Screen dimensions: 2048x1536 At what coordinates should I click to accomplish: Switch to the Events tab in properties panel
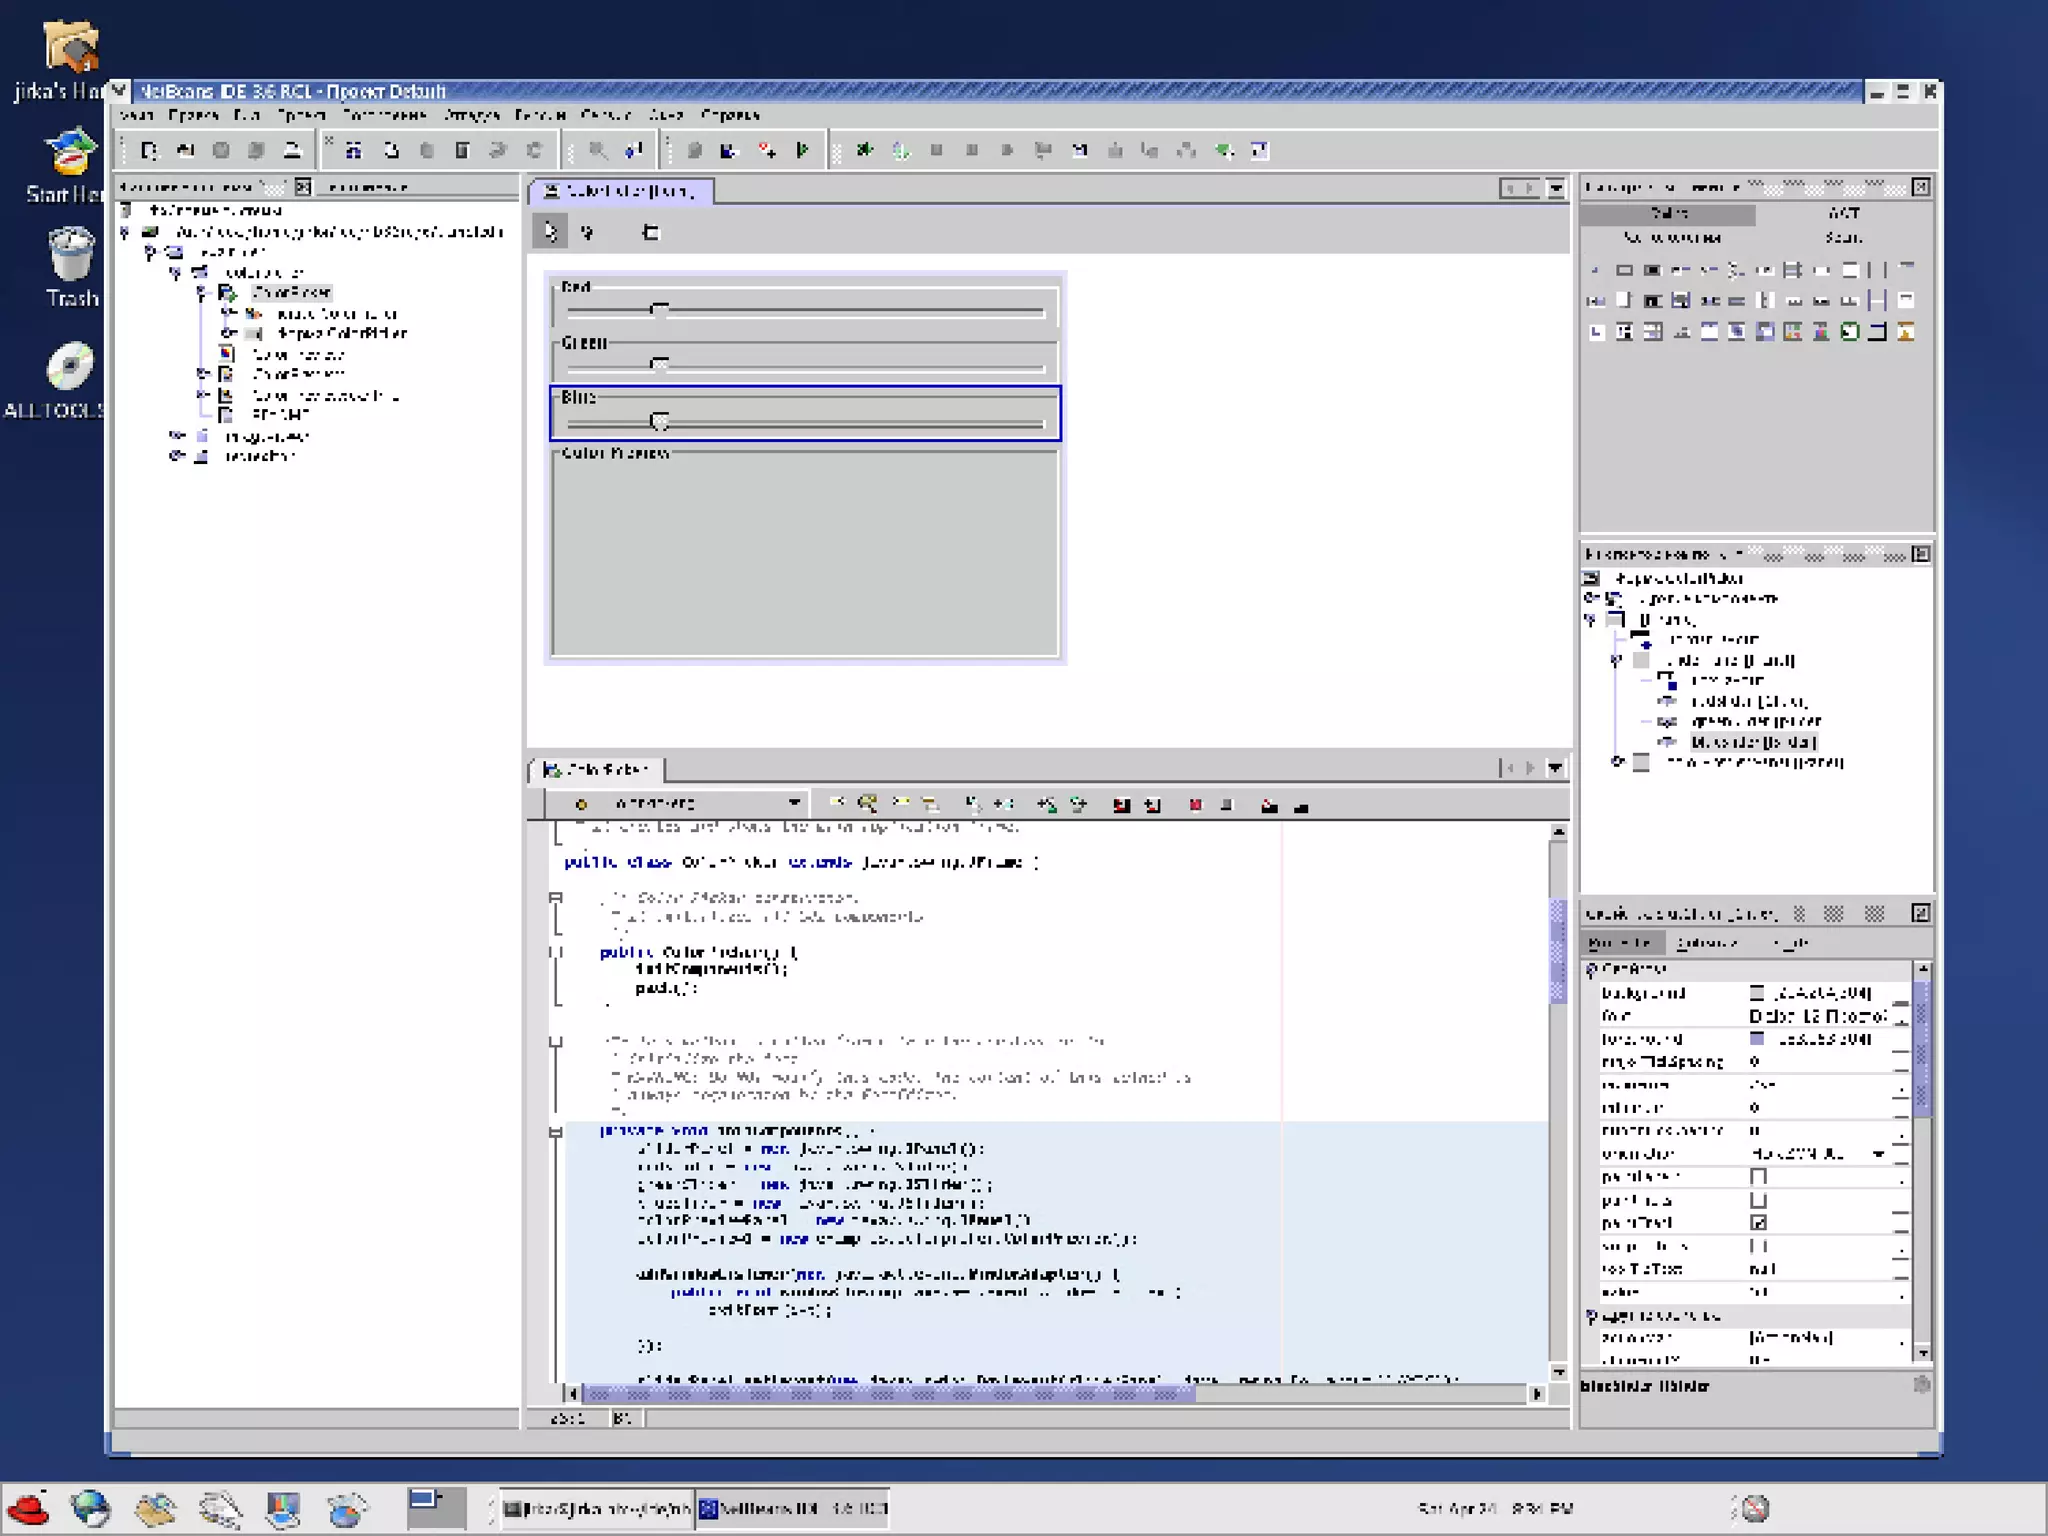click(1706, 943)
